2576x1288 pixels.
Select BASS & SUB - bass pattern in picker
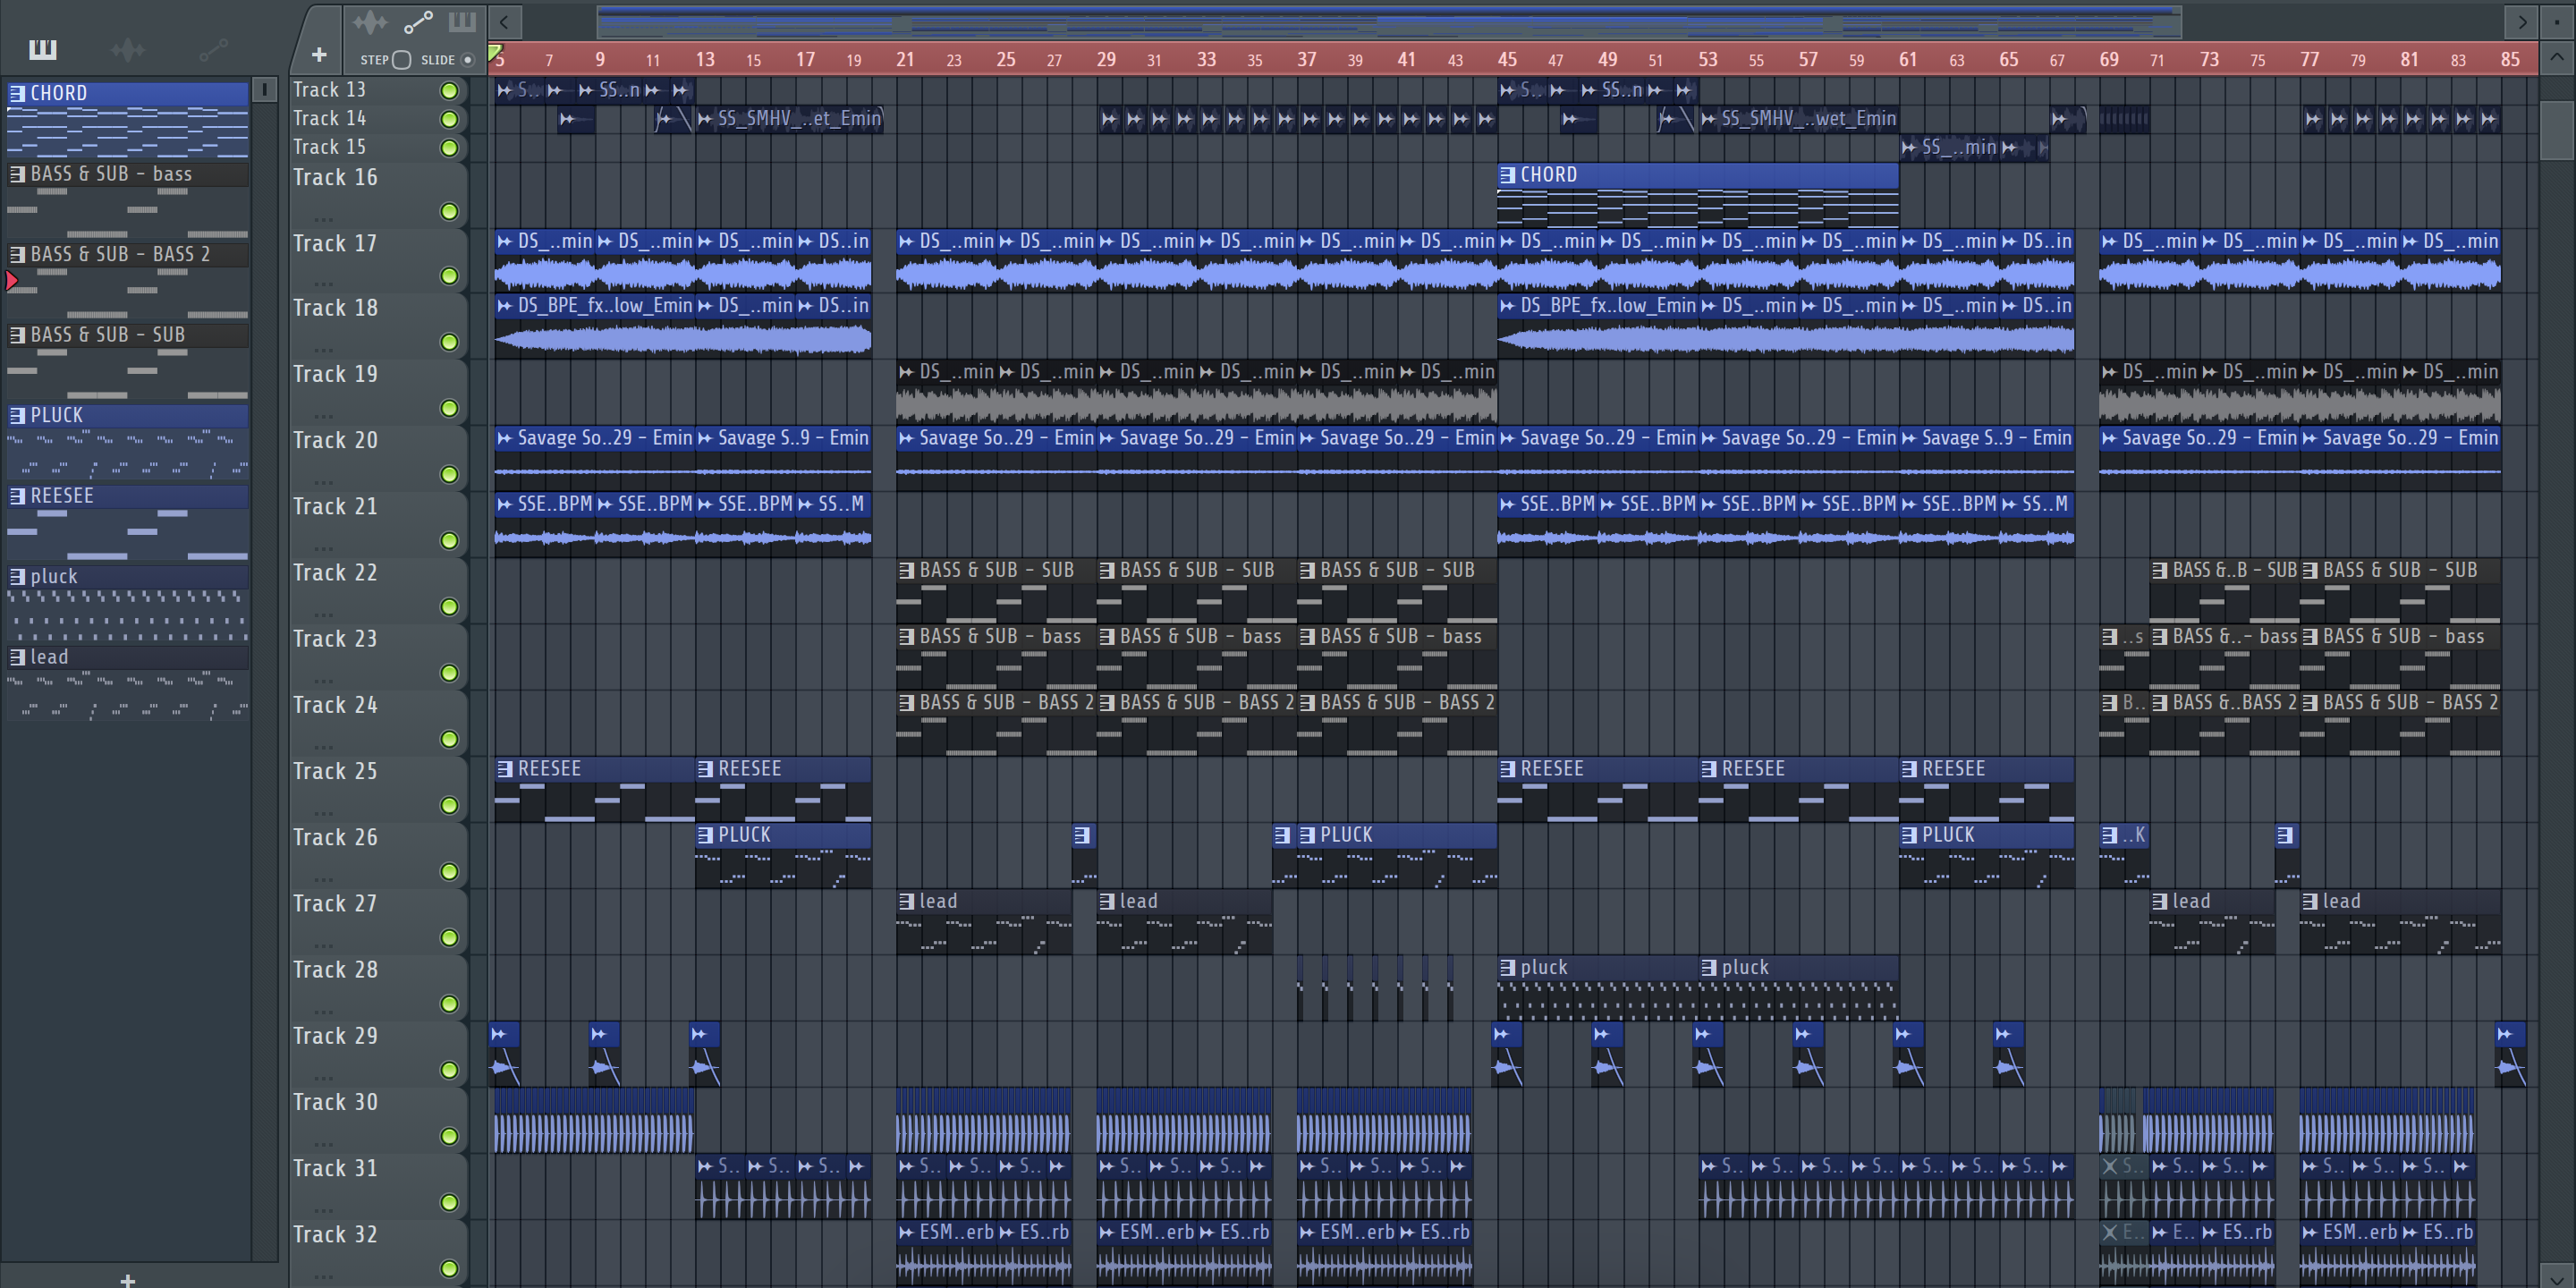point(127,200)
